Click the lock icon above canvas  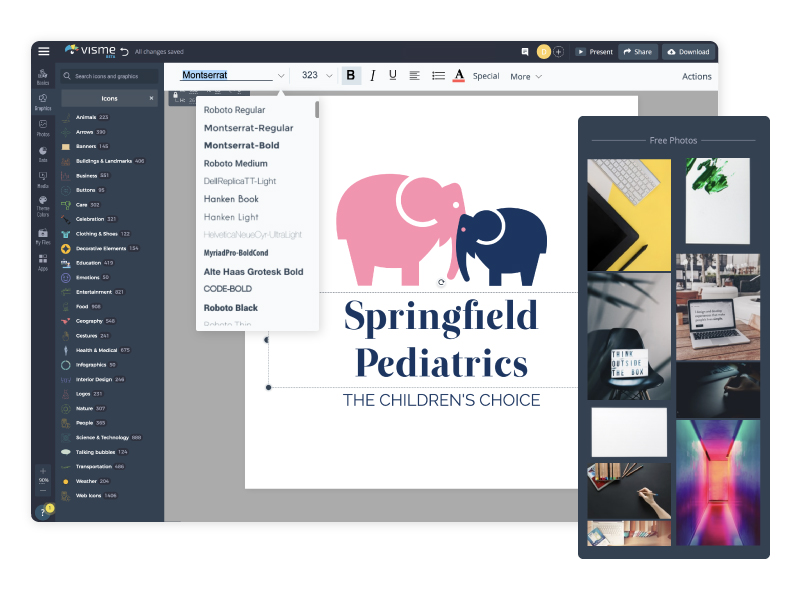(176, 95)
